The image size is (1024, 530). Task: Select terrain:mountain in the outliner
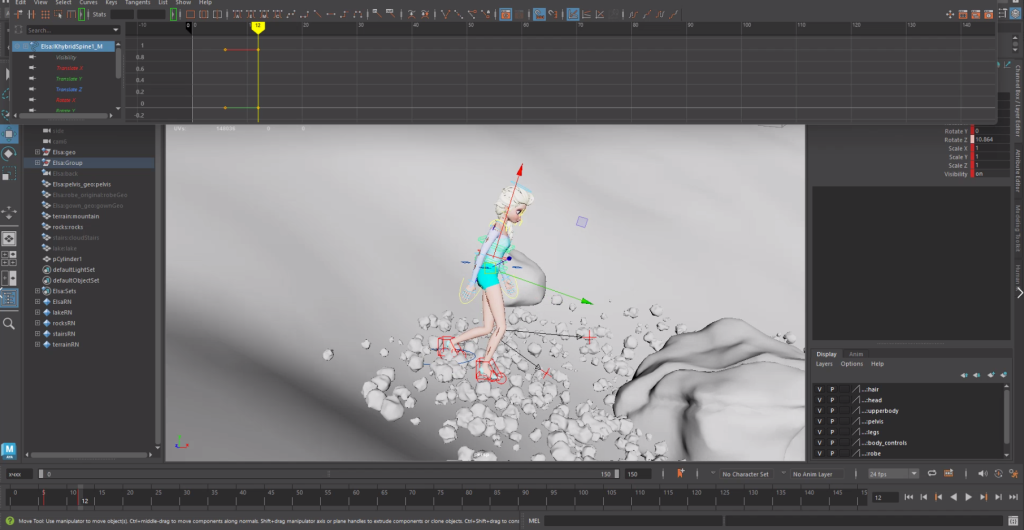coord(76,216)
